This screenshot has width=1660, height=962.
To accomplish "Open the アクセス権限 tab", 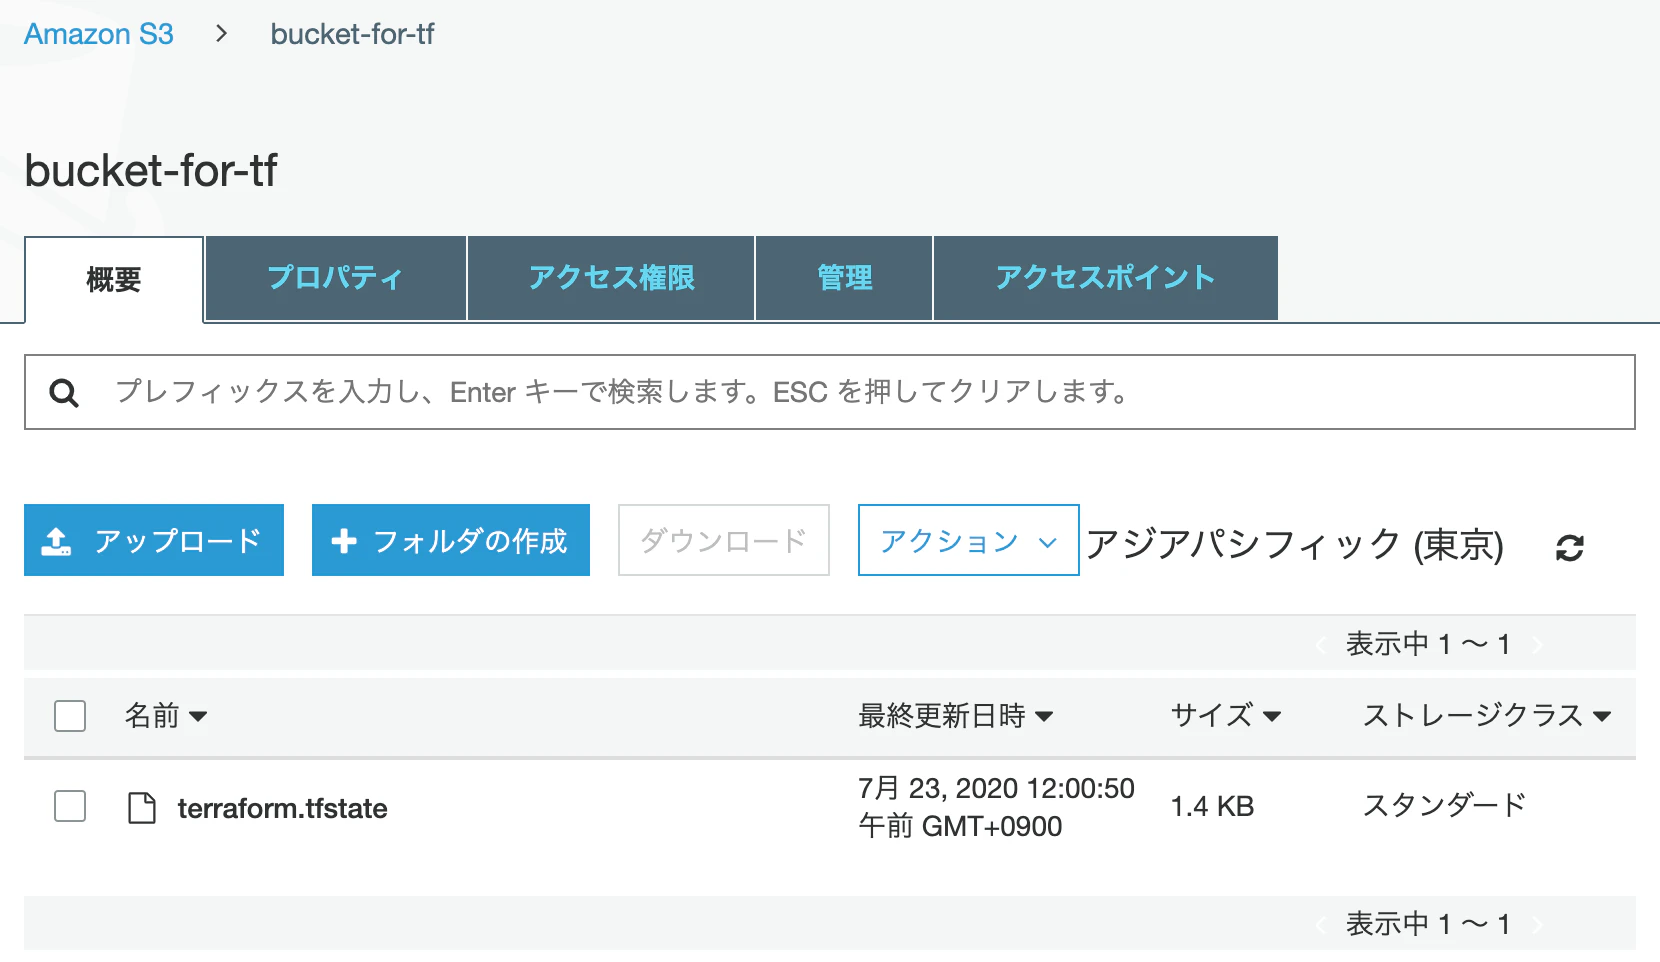I will tap(611, 278).
